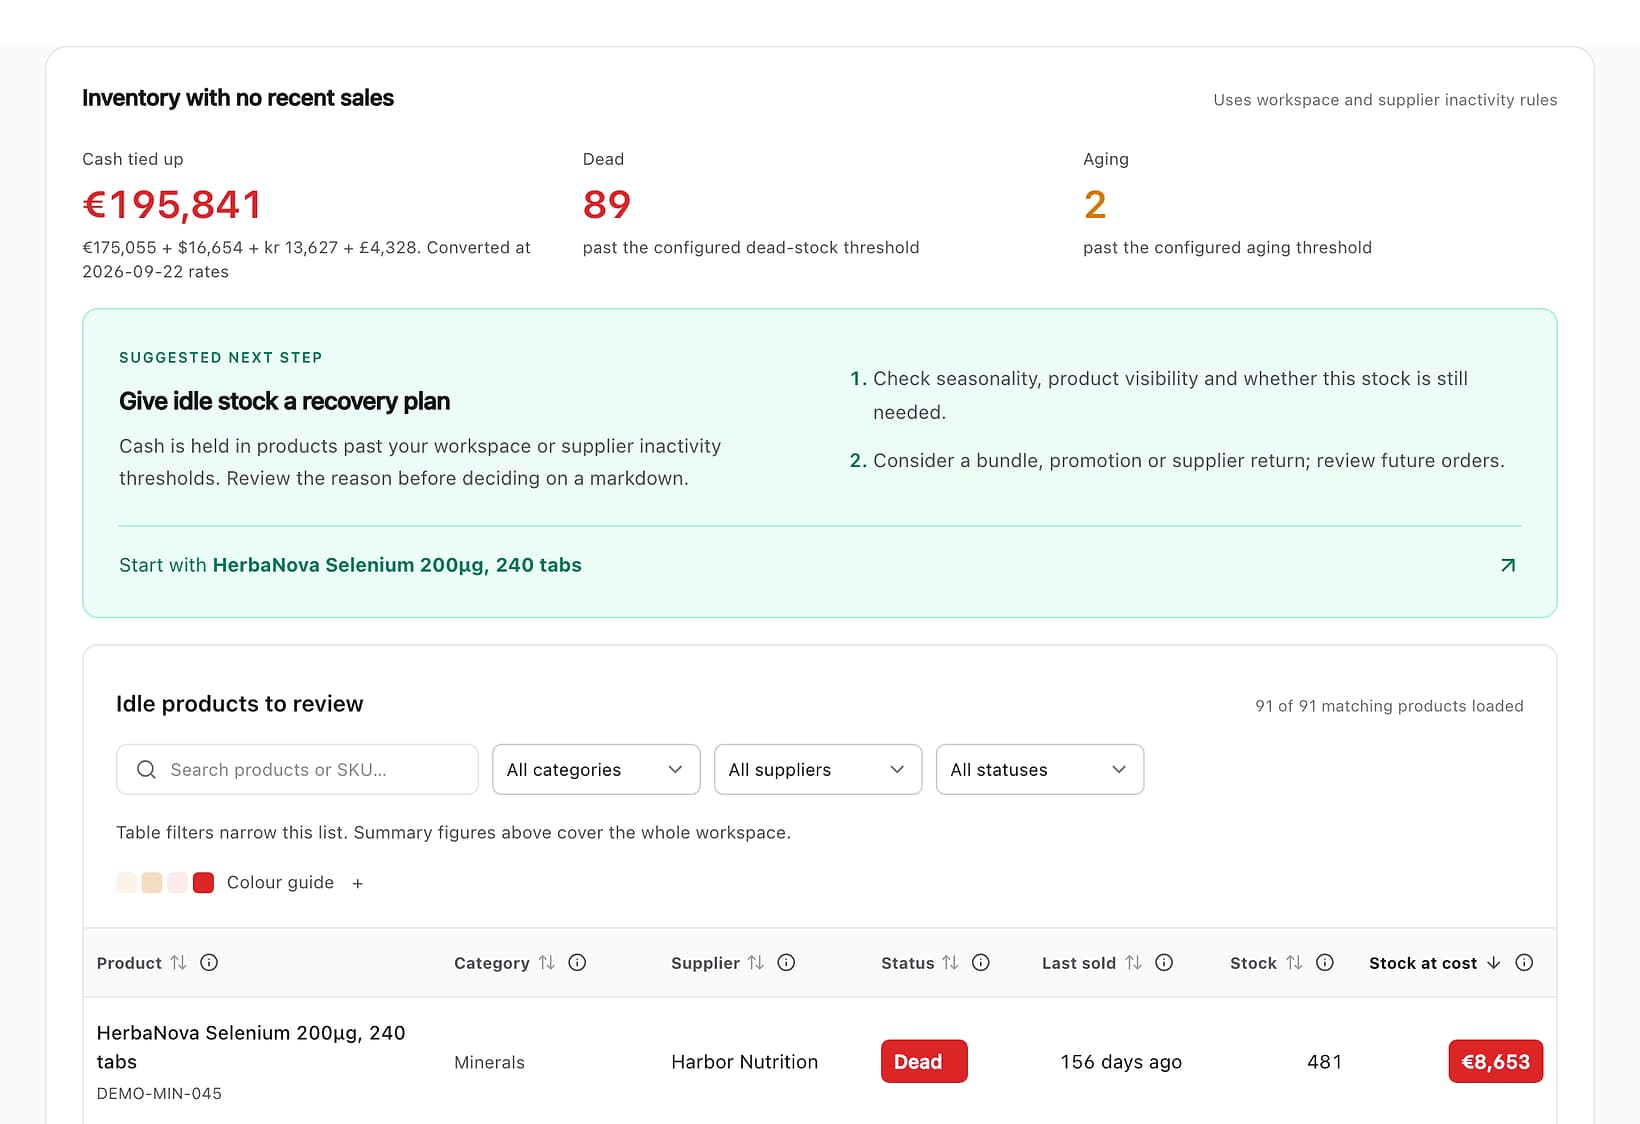This screenshot has width=1640, height=1124.
Task: Sort the table by Last sold column
Action: pyautogui.click(x=1133, y=962)
